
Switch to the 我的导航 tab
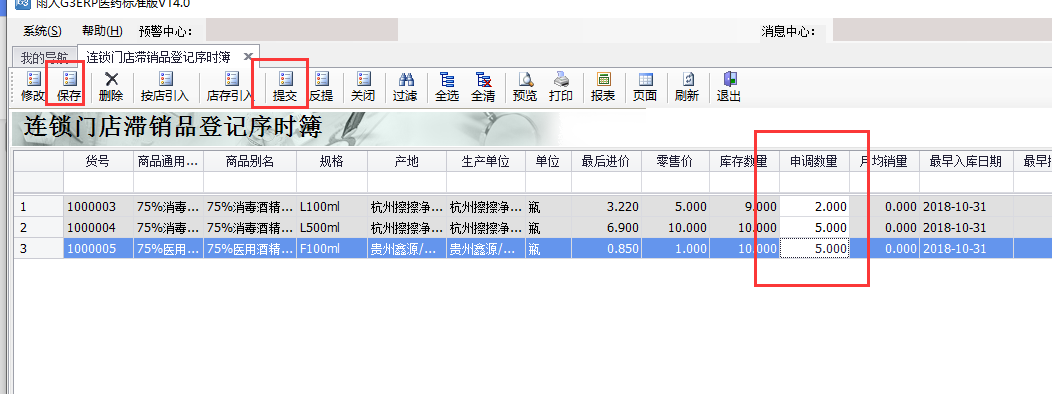point(44,58)
